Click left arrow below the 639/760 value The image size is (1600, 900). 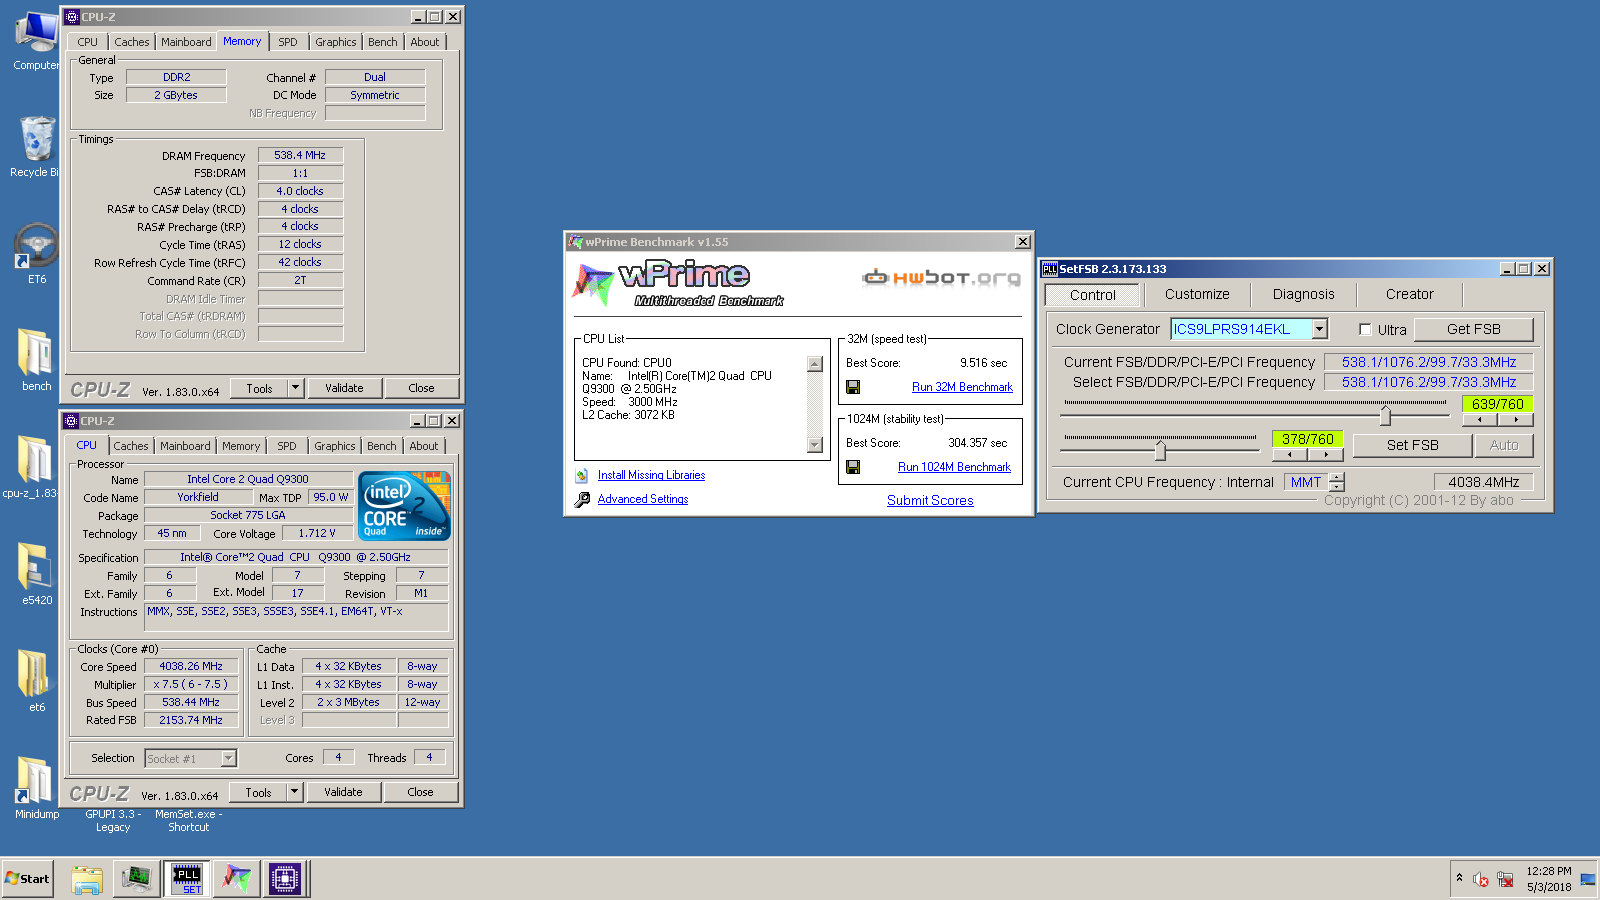click(x=1480, y=420)
